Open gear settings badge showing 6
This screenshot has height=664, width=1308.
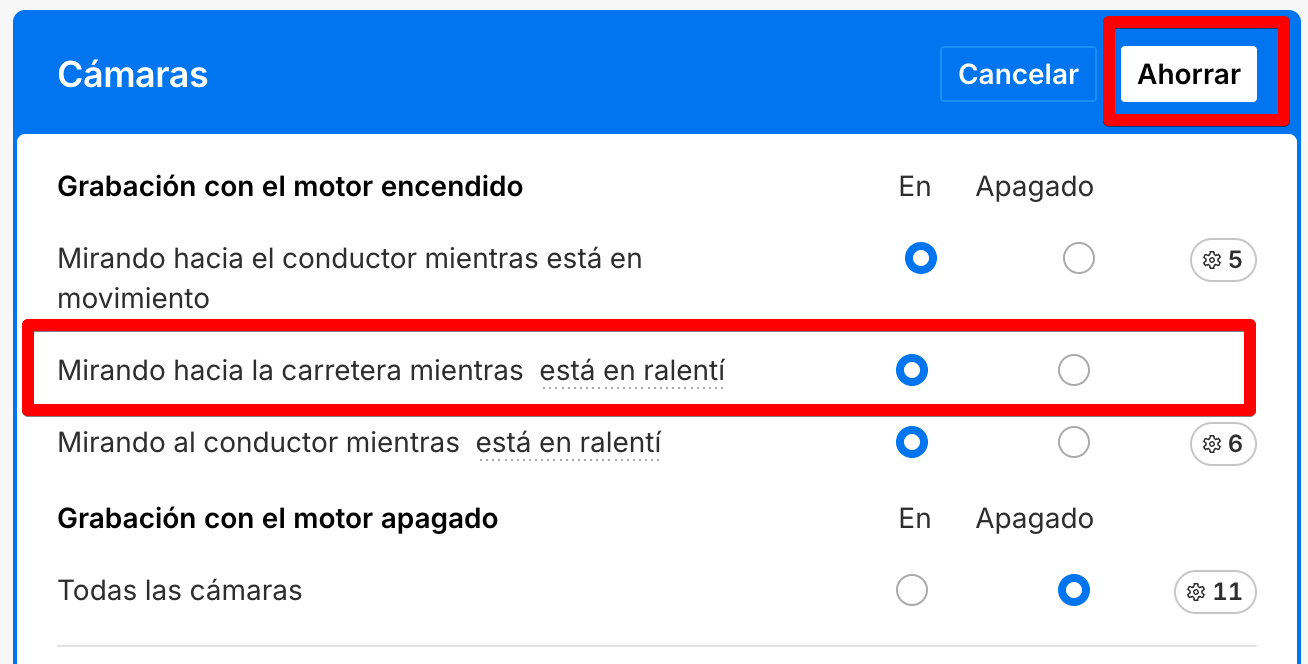[x=1223, y=443]
